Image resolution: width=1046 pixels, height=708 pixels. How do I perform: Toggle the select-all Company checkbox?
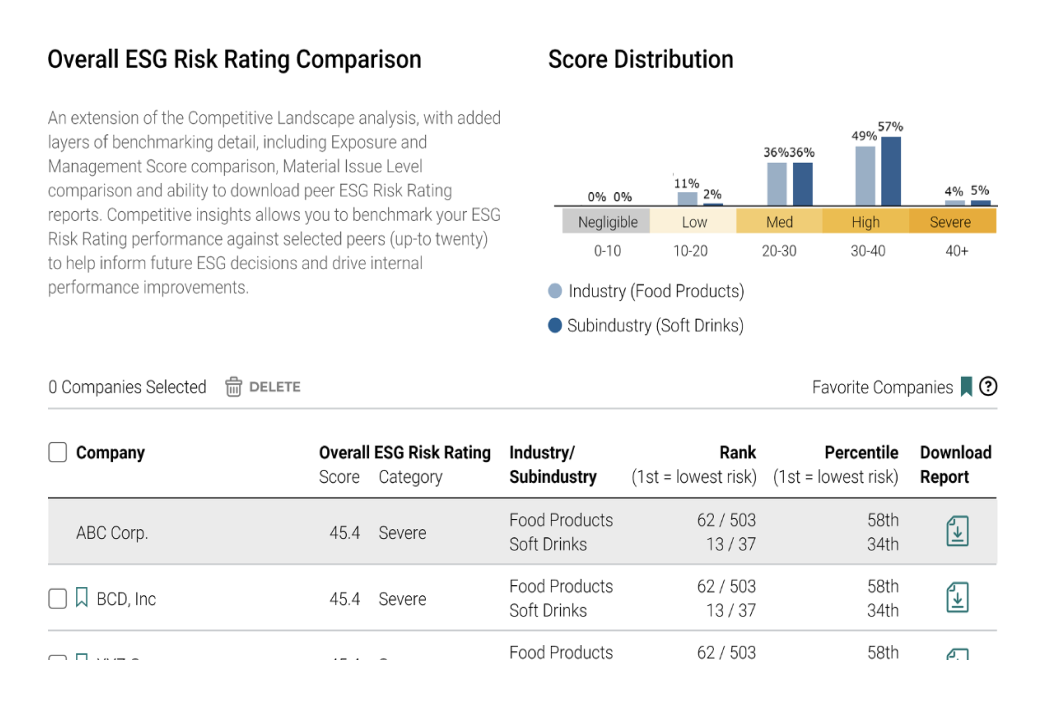pyautogui.click(x=58, y=453)
